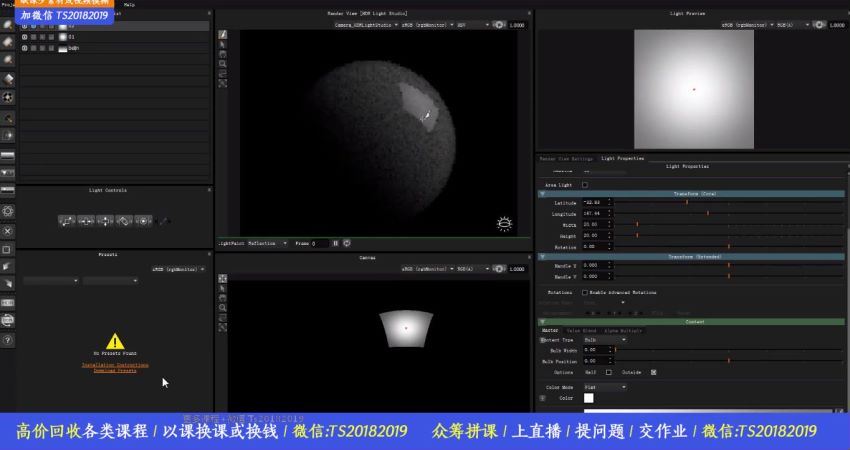This screenshot has width=850, height=450.
Task: Select the arrow pointer tool in Render View
Action: pyautogui.click(x=223, y=44)
